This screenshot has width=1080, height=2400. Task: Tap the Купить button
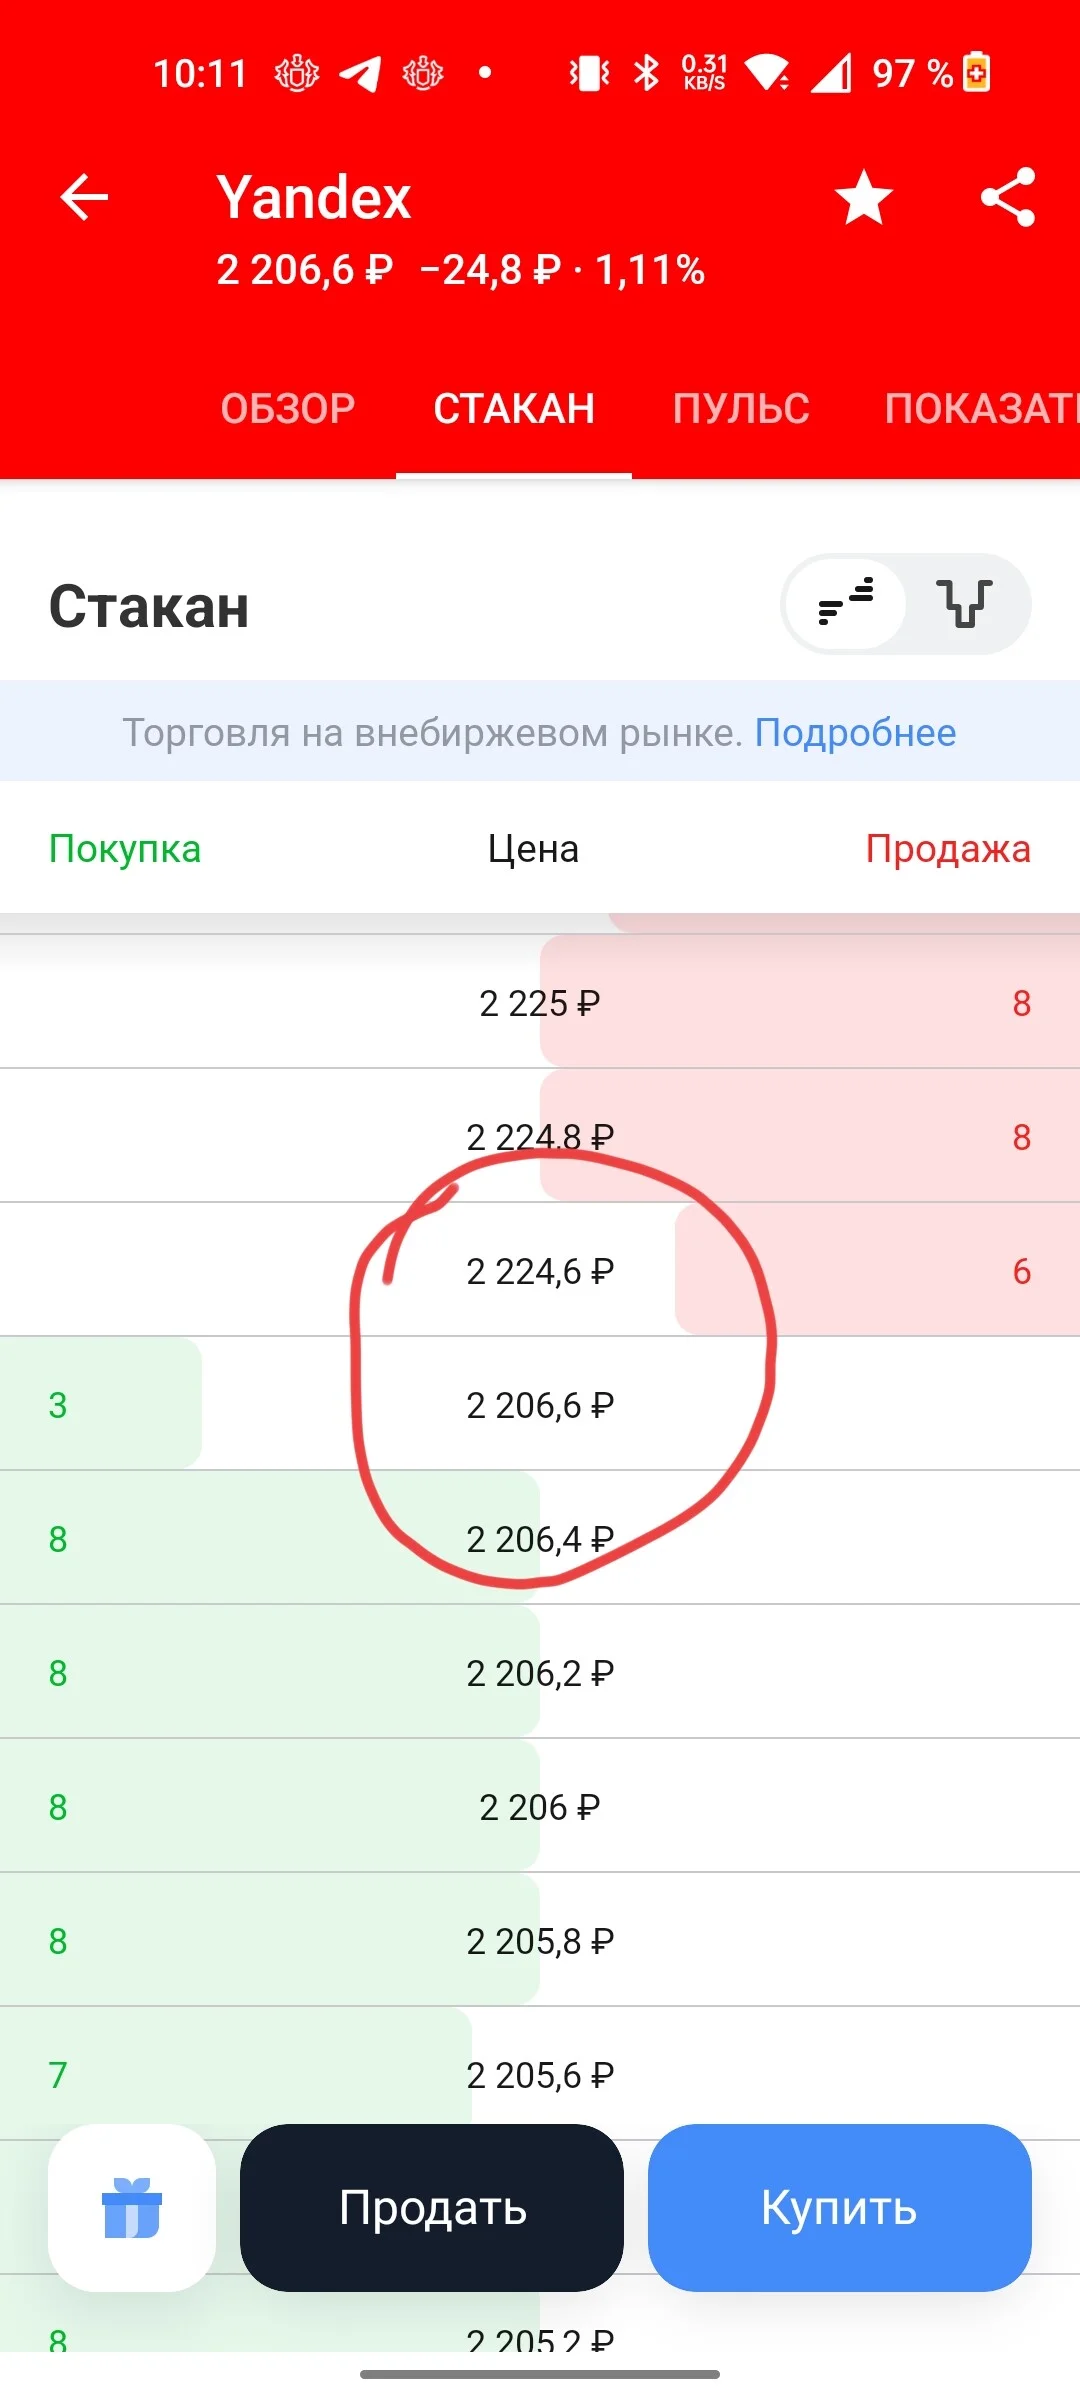coord(840,2207)
